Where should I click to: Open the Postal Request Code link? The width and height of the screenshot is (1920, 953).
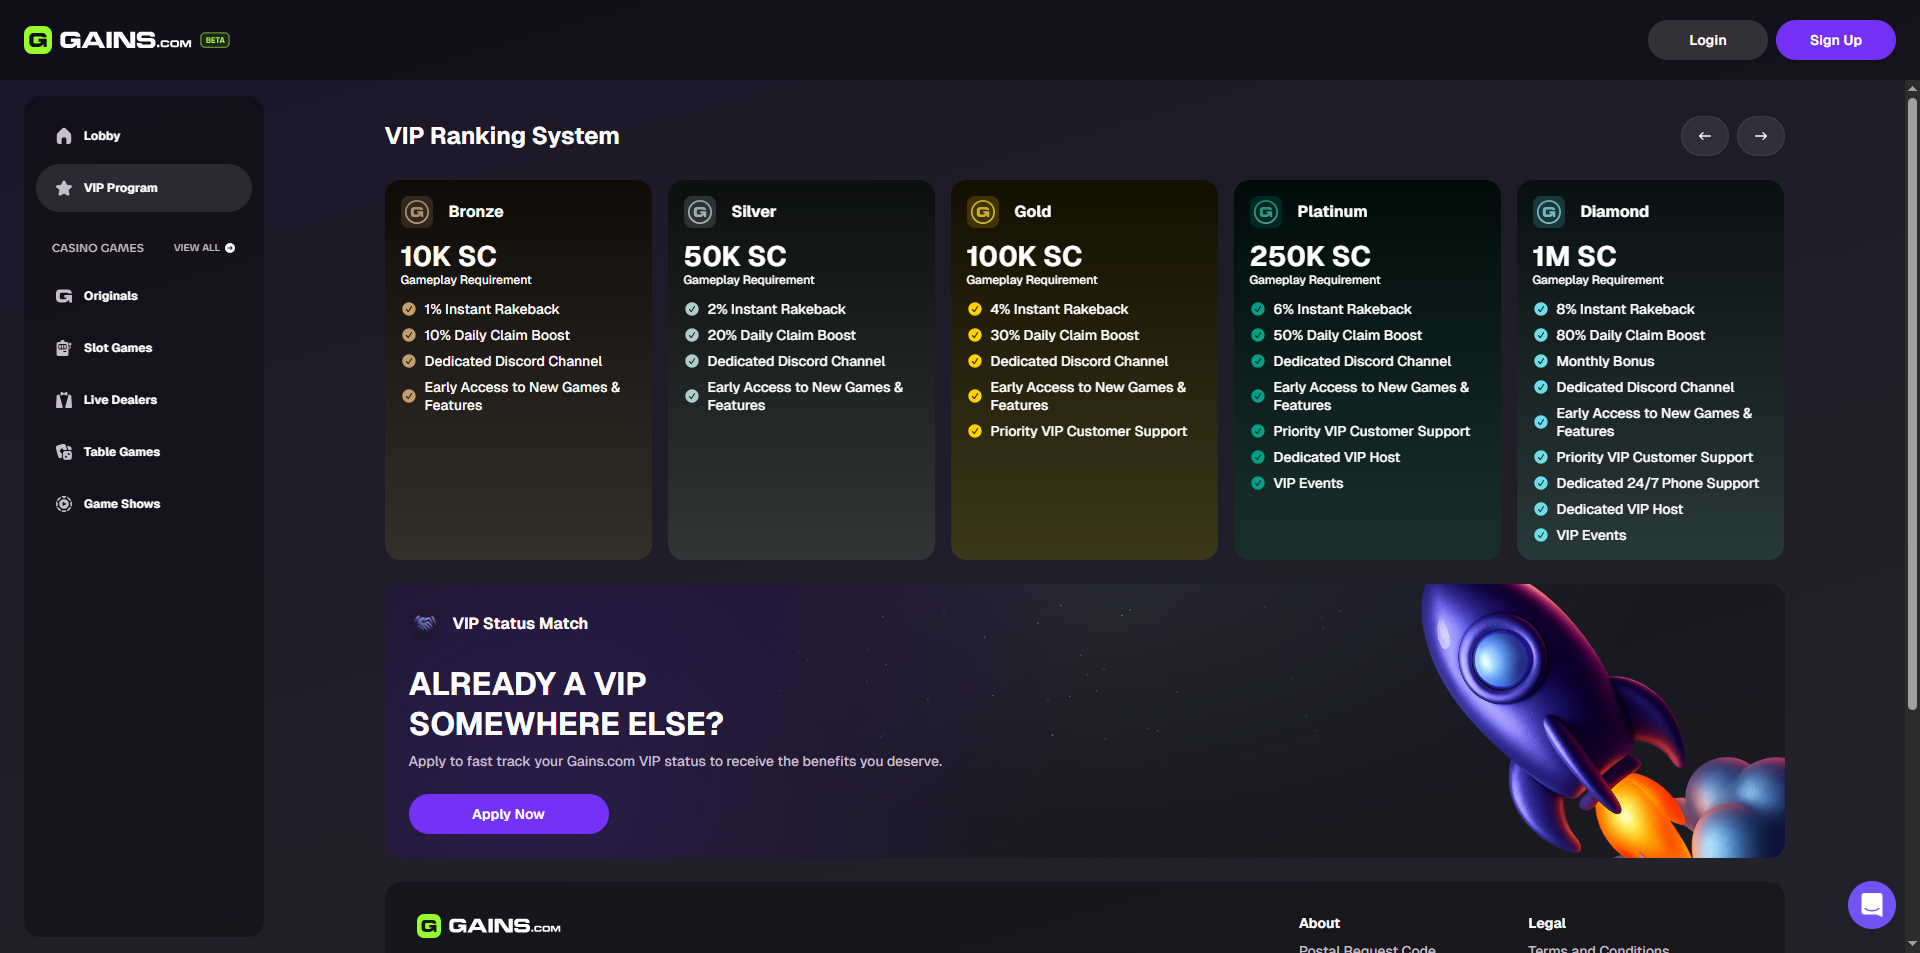point(1367,948)
